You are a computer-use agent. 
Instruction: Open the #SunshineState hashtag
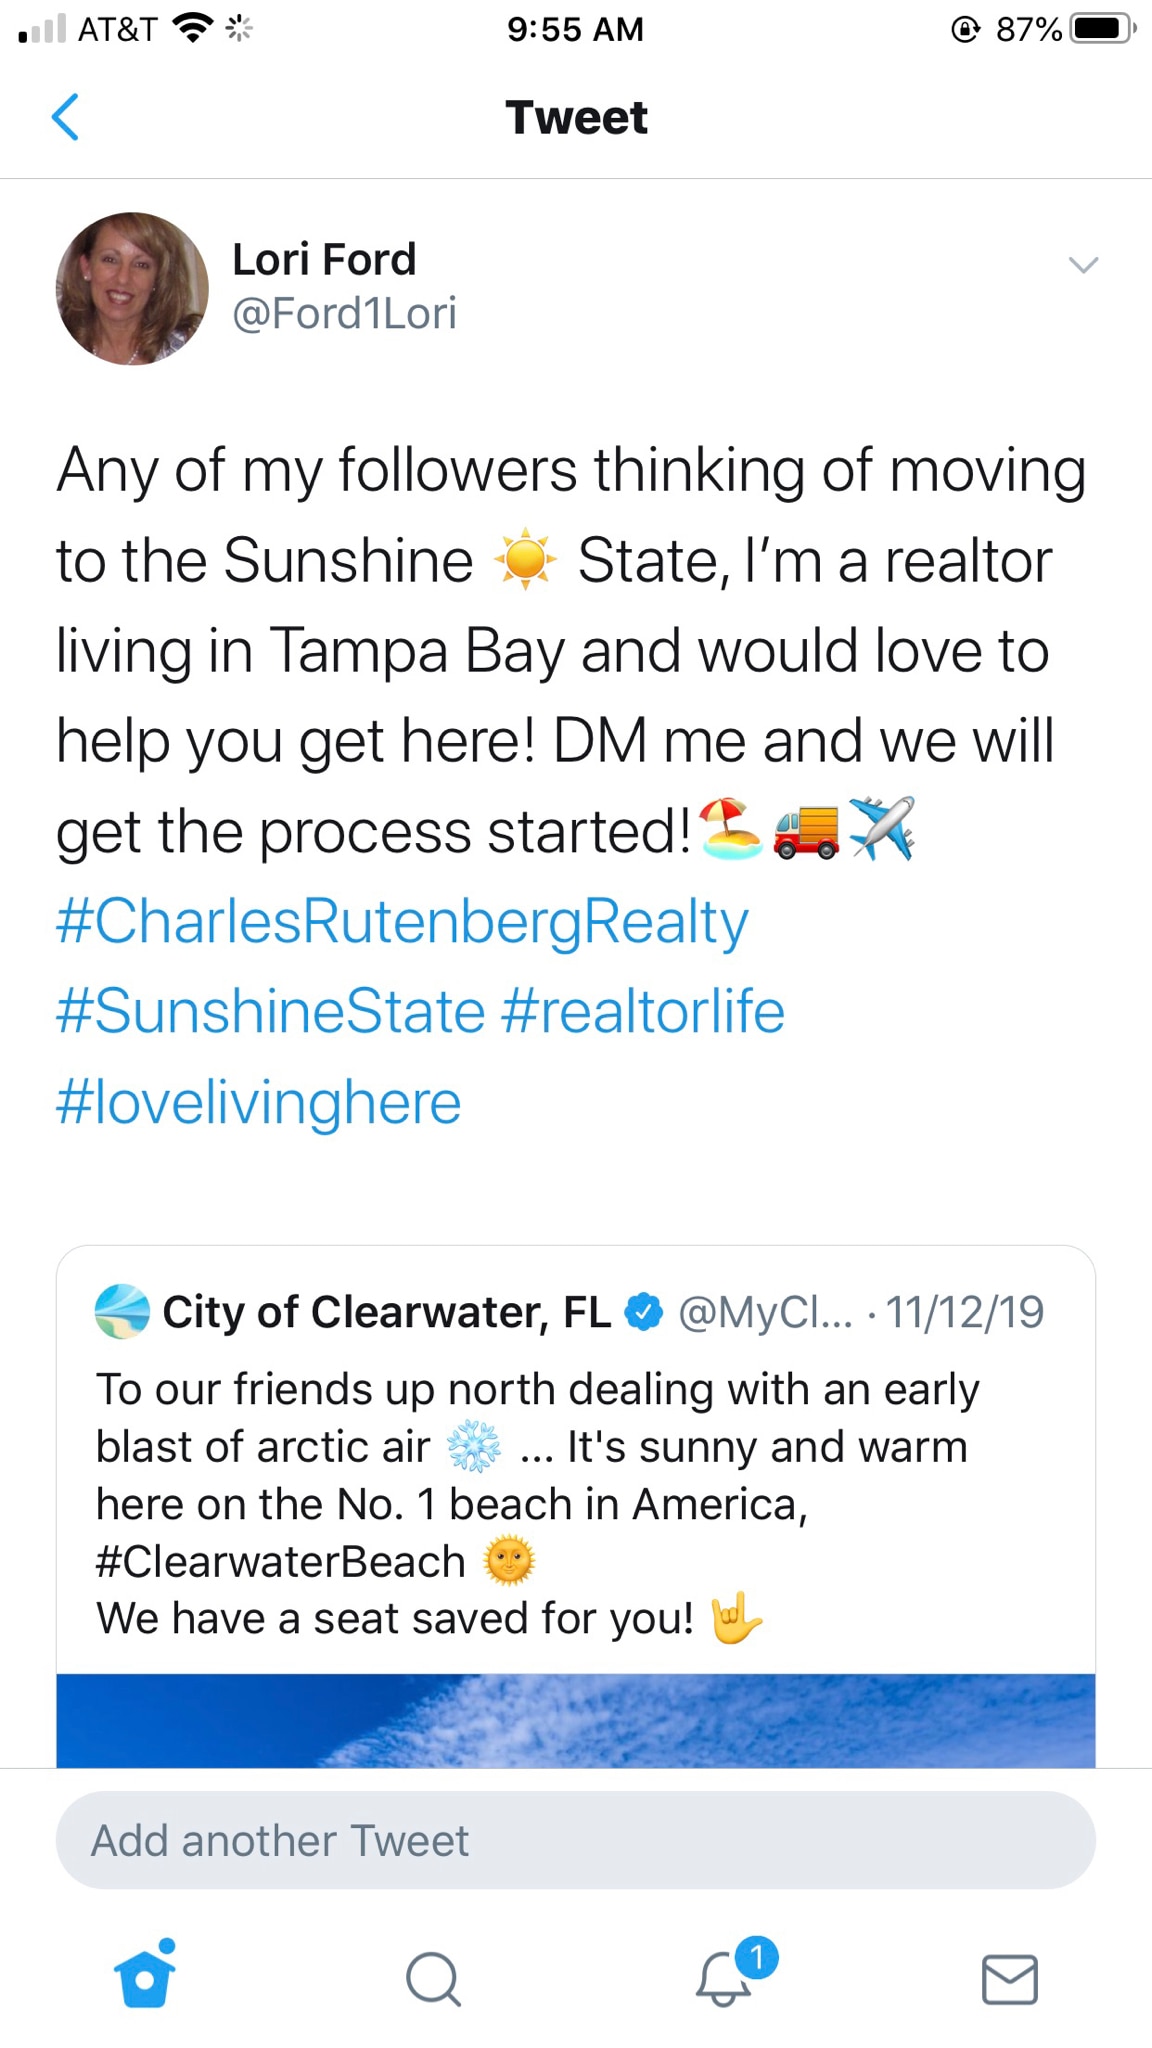270,1011
